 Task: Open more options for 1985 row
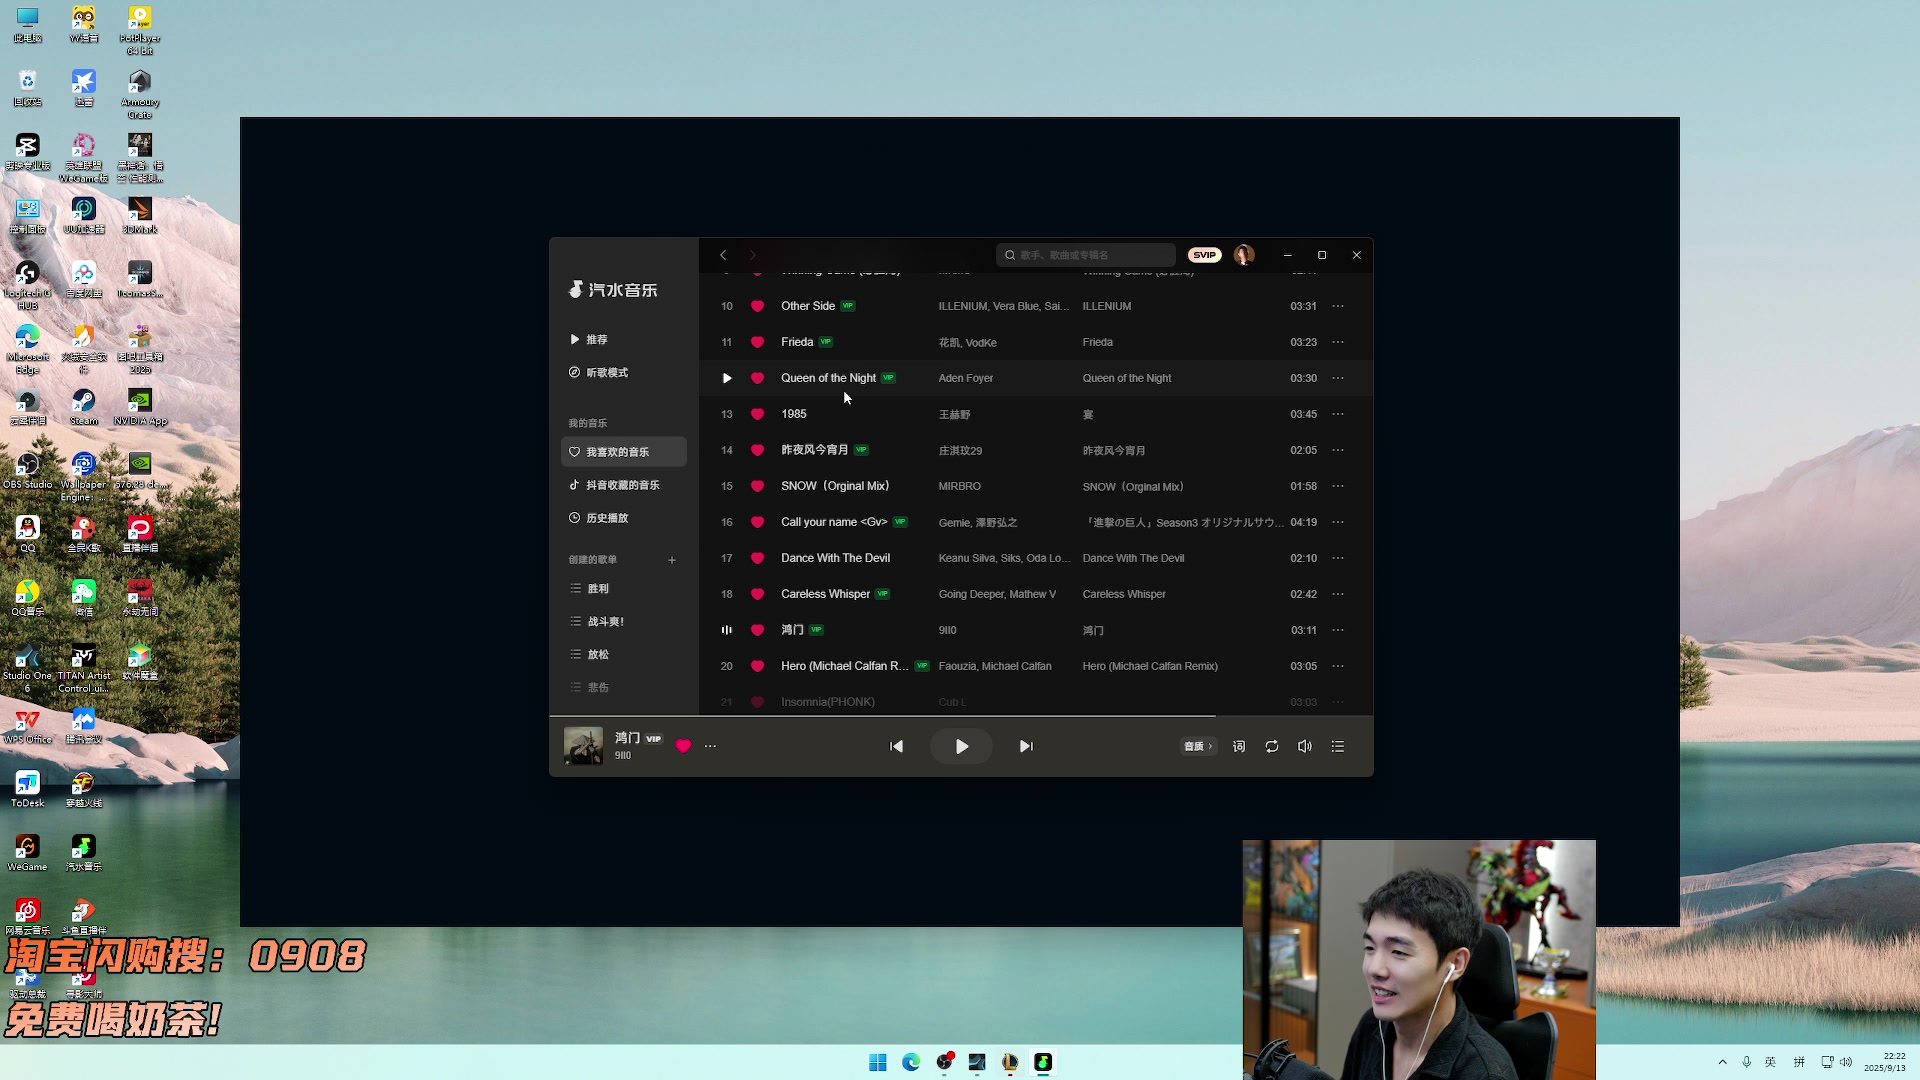(x=1338, y=414)
